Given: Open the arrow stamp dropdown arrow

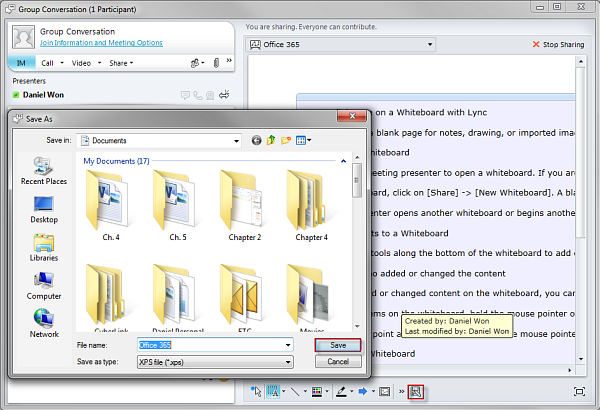Looking at the screenshot, I should pyautogui.click(x=373, y=391).
